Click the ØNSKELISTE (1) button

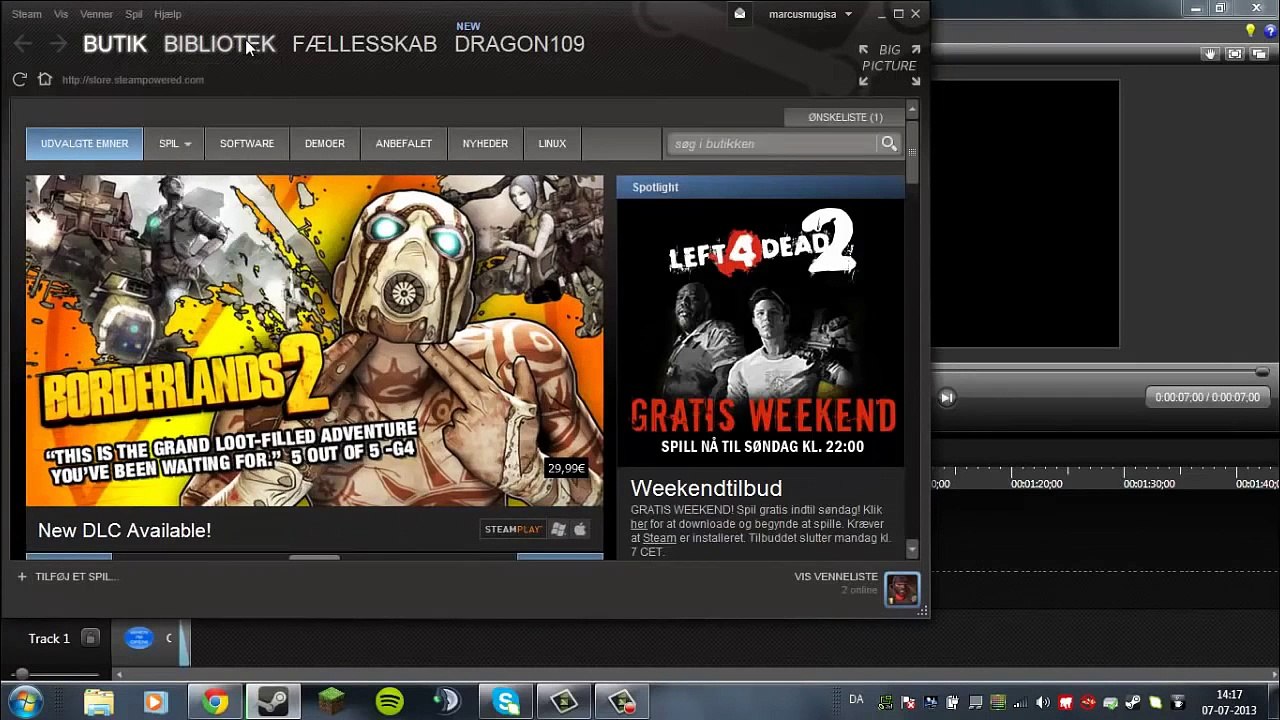[845, 117]
